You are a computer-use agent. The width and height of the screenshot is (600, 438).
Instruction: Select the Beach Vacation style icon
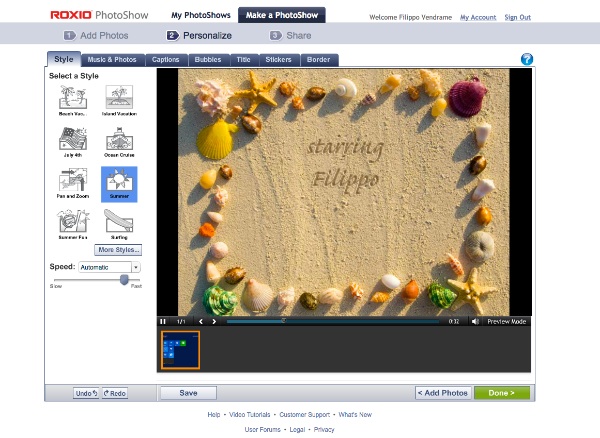[x=73, y=97]
